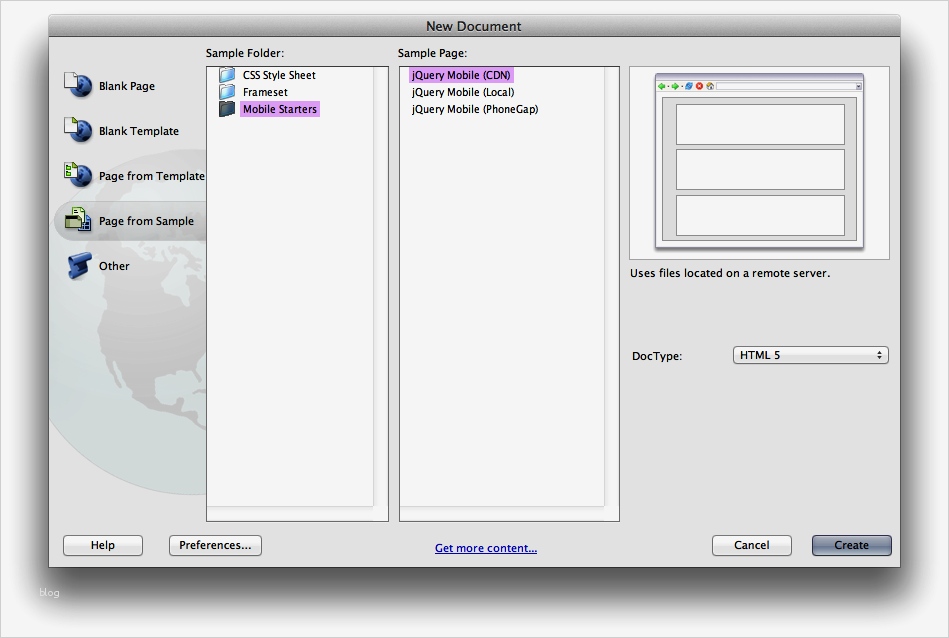Click the Mobile Starters folder icon

pos(227,109)
